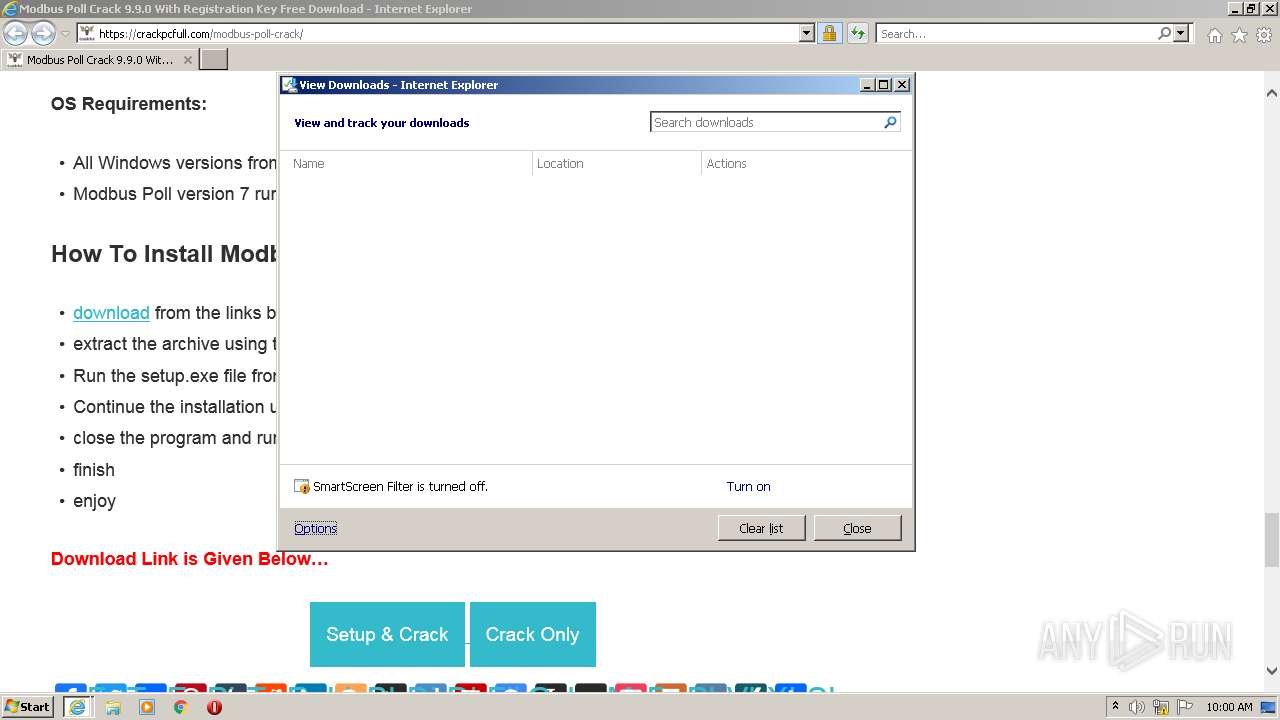Click the View Downloads window icon
The height and width of the screenshot is (720, 1280).
coord(289,85)
